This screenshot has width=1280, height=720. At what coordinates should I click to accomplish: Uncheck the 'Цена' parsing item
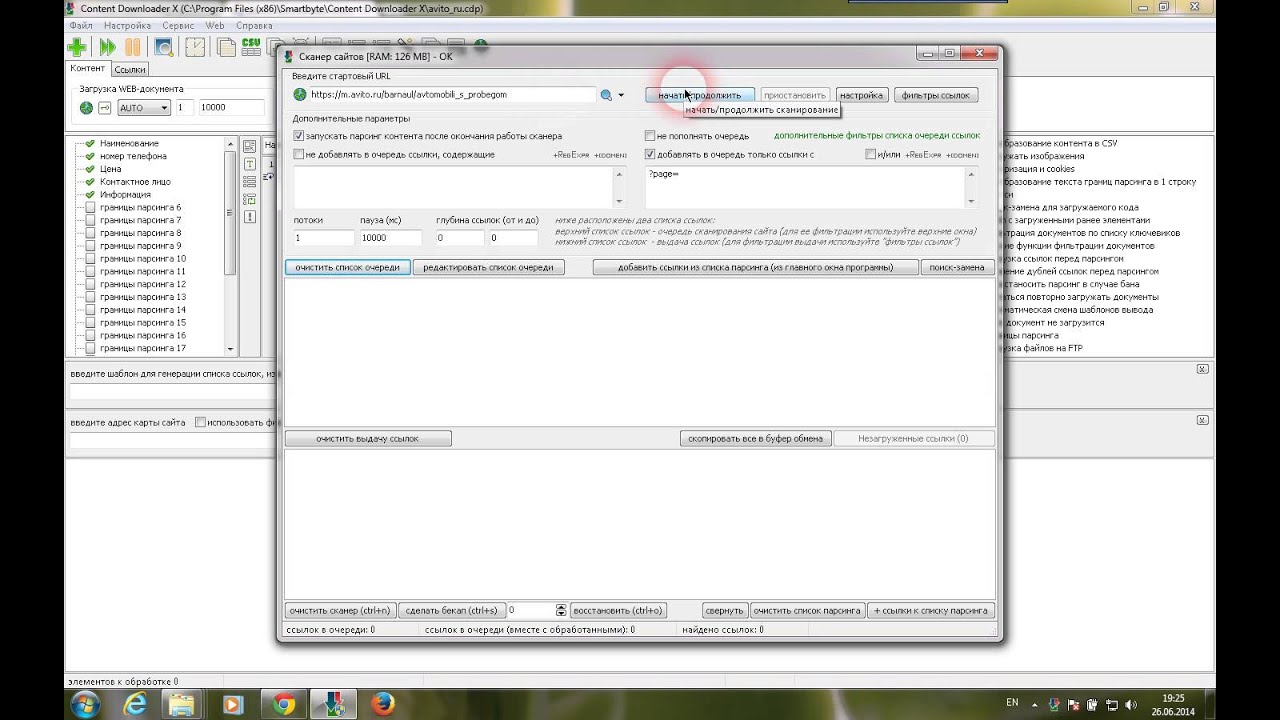90,169
